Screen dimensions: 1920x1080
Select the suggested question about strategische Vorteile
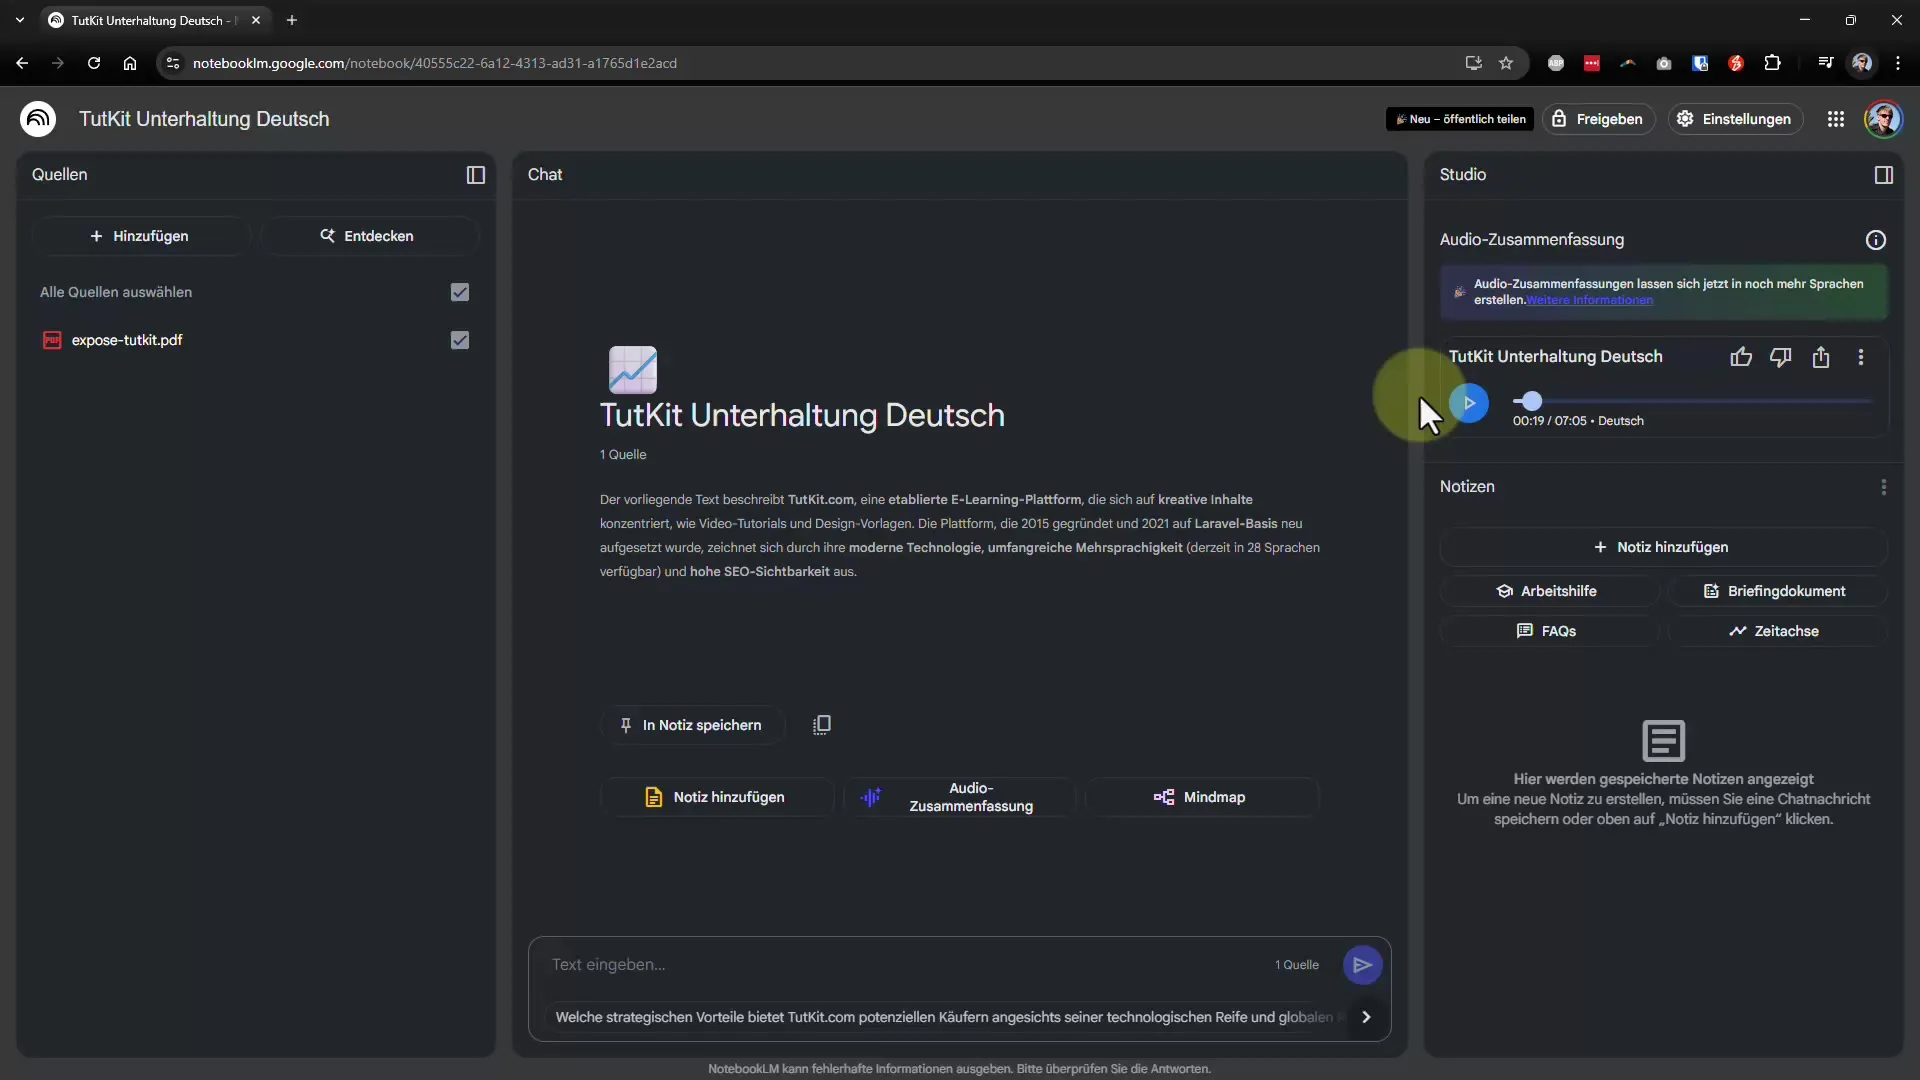click(944, 1017)
